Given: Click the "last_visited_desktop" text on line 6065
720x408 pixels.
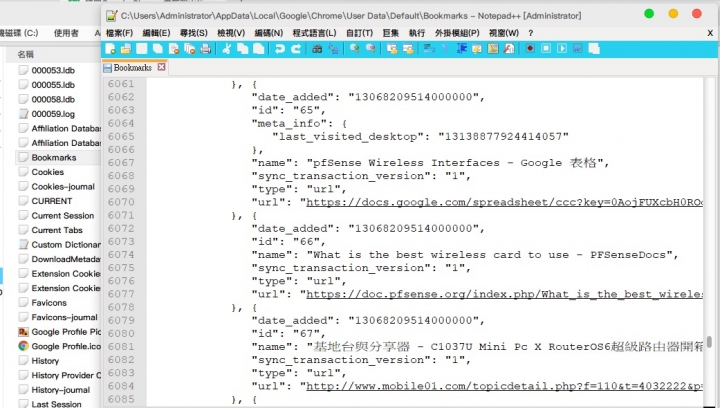Looking at the screenshot, I should tap(349, 137).
